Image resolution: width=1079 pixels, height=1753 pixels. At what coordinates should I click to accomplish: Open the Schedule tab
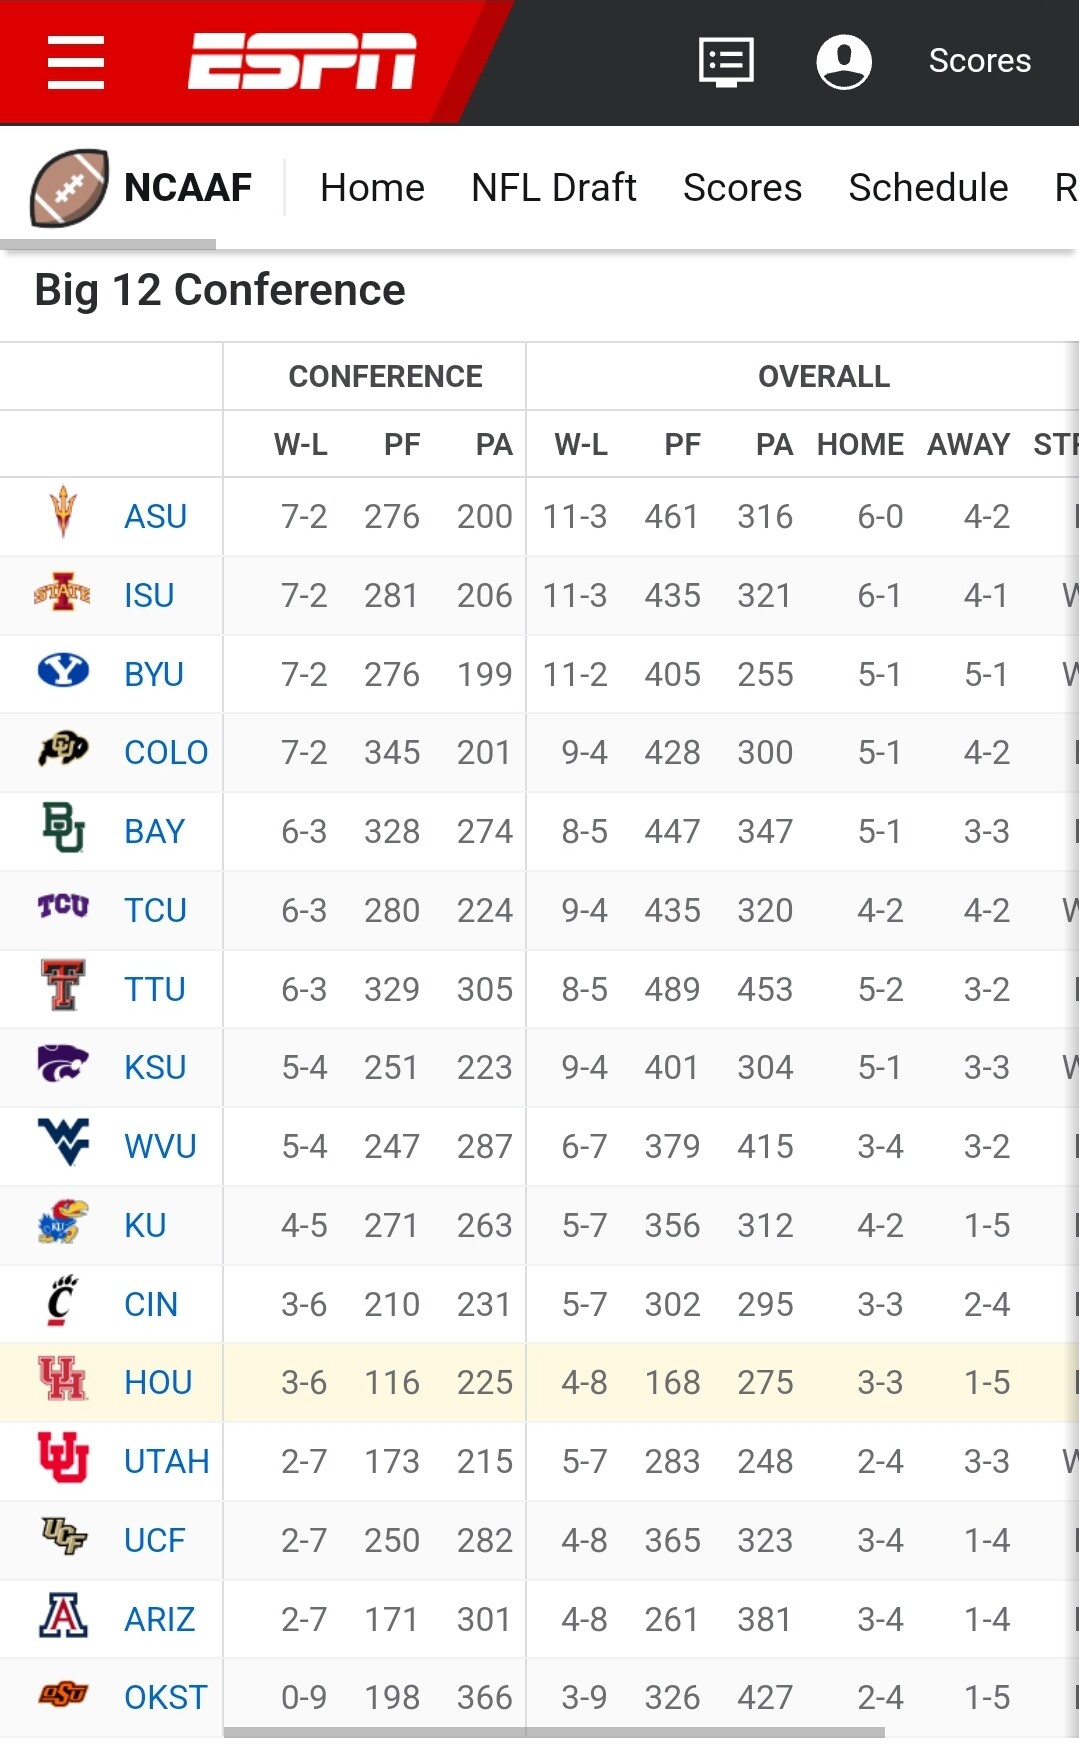coord(928,188)
